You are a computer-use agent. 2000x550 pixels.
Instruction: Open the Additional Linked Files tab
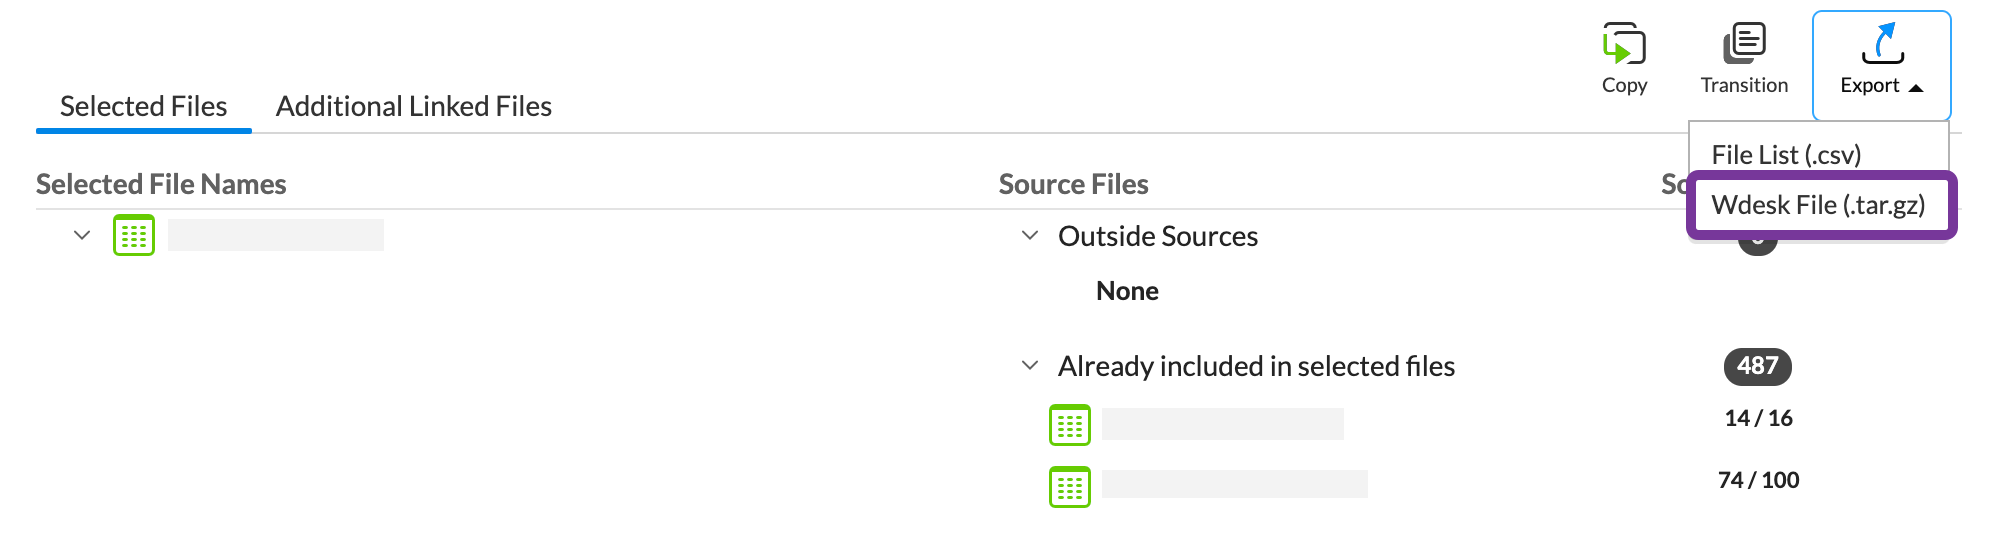point(414,106)
